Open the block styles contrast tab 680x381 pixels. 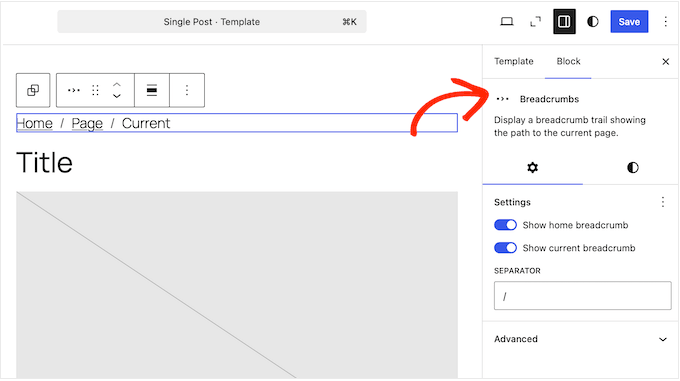[x=633, y=168]
